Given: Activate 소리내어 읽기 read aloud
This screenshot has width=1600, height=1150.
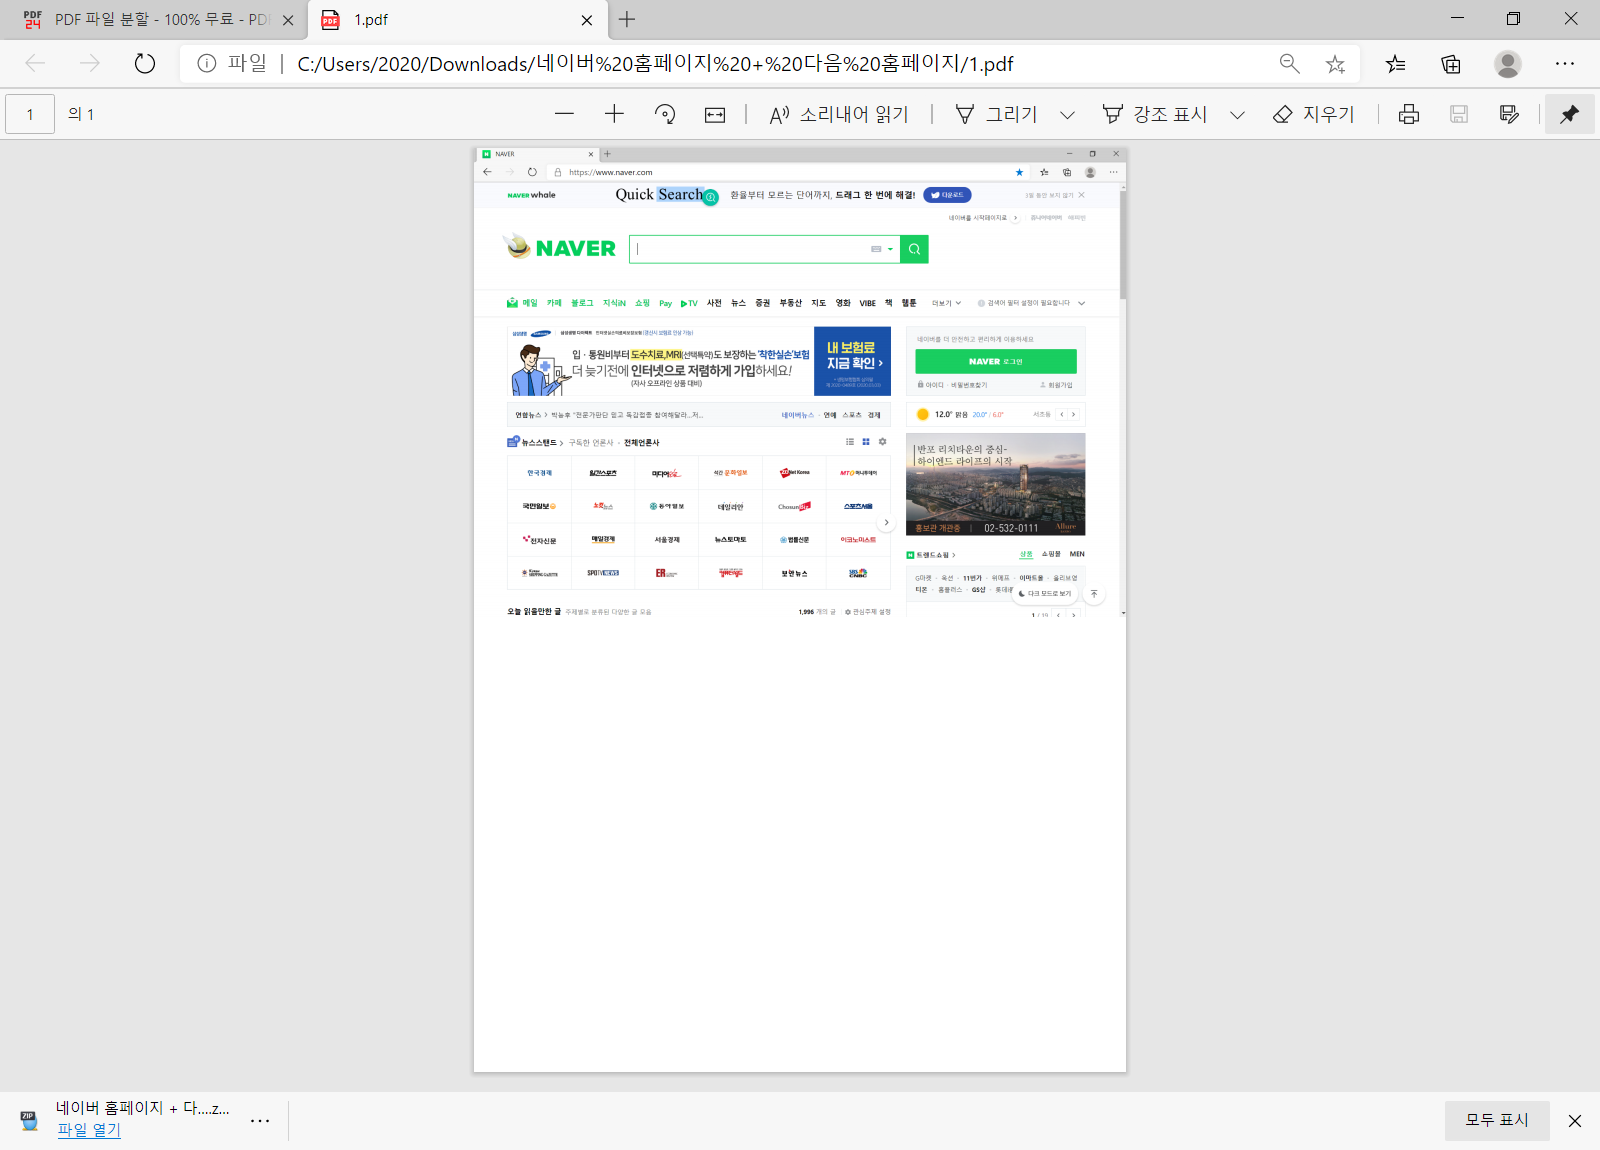Looking at the screenshot, I should click(840, 114).
